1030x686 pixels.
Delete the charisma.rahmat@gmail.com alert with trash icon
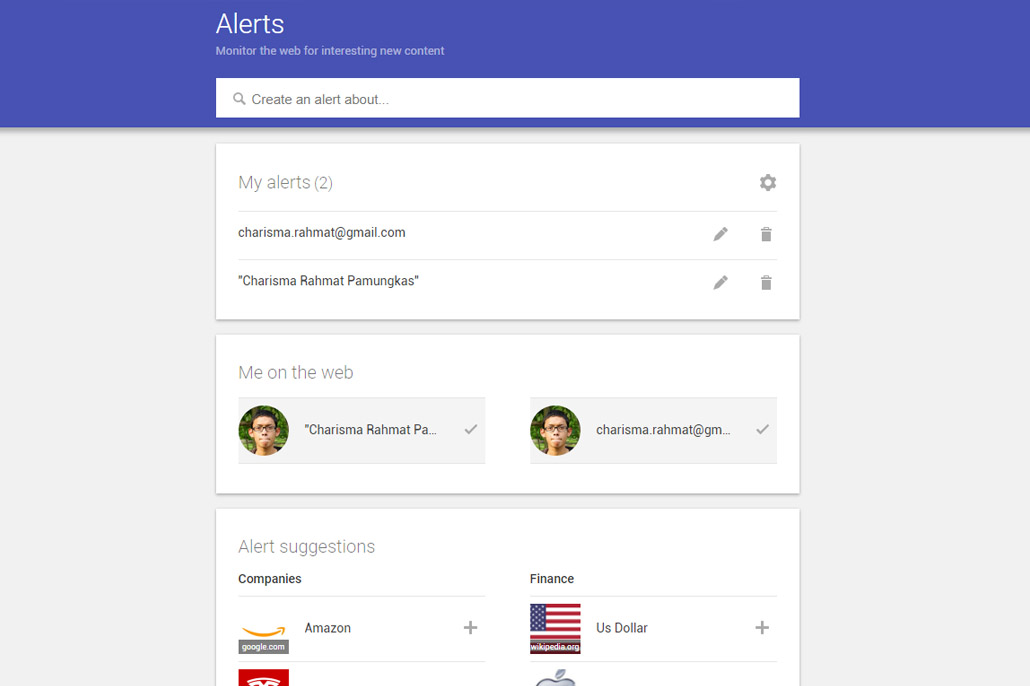[x=766, y=234]
